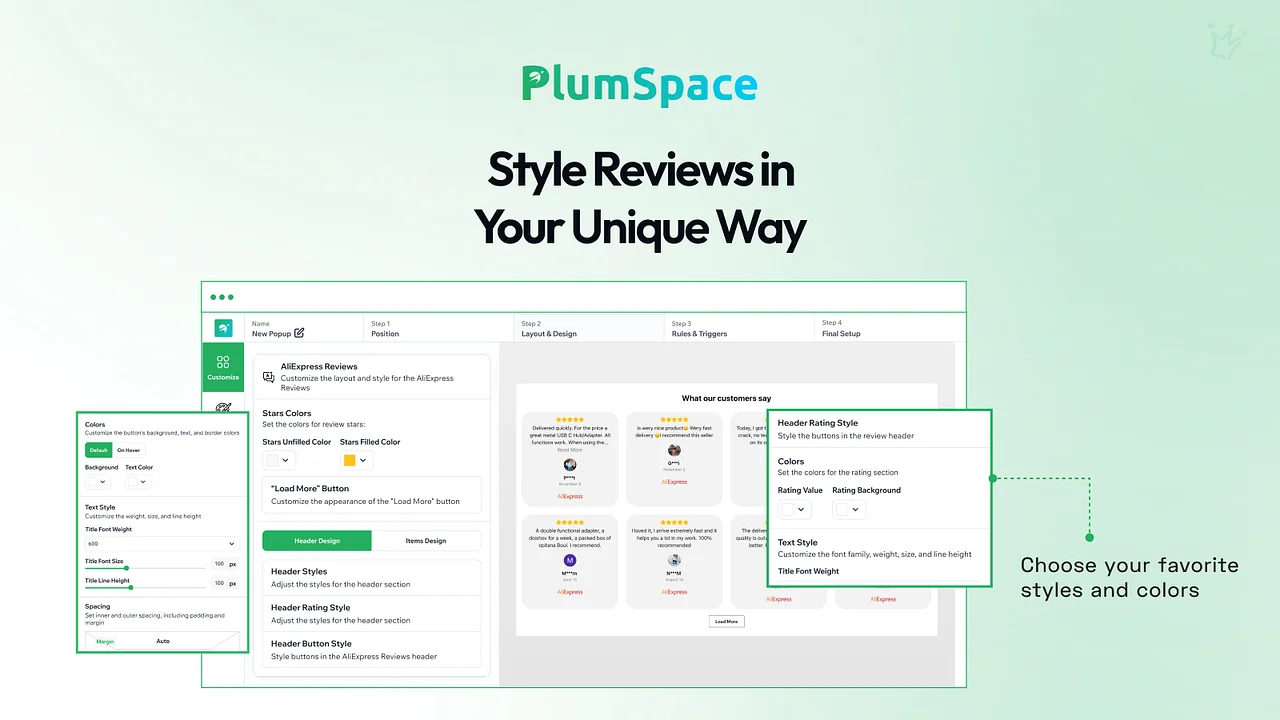The width and height of the screenshot is (1280, 720).
Task: Open the Customize sidebar icon
Action: [x=223, y=367]
